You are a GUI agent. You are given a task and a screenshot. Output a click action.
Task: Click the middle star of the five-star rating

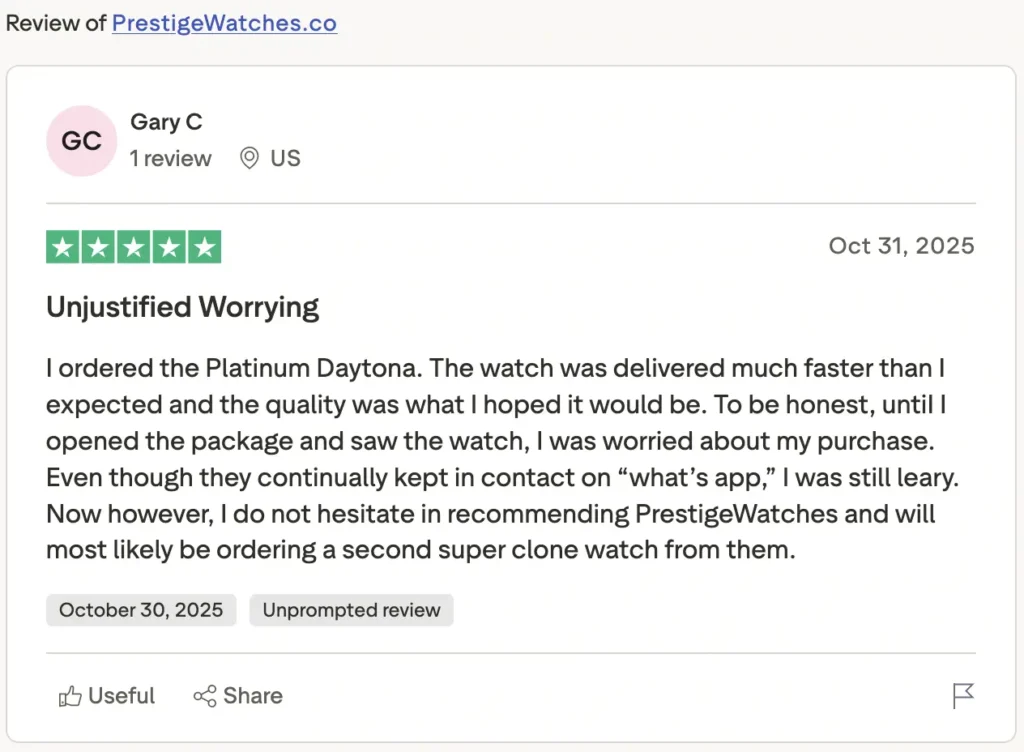pyautogui.click(x=132, y=246)
